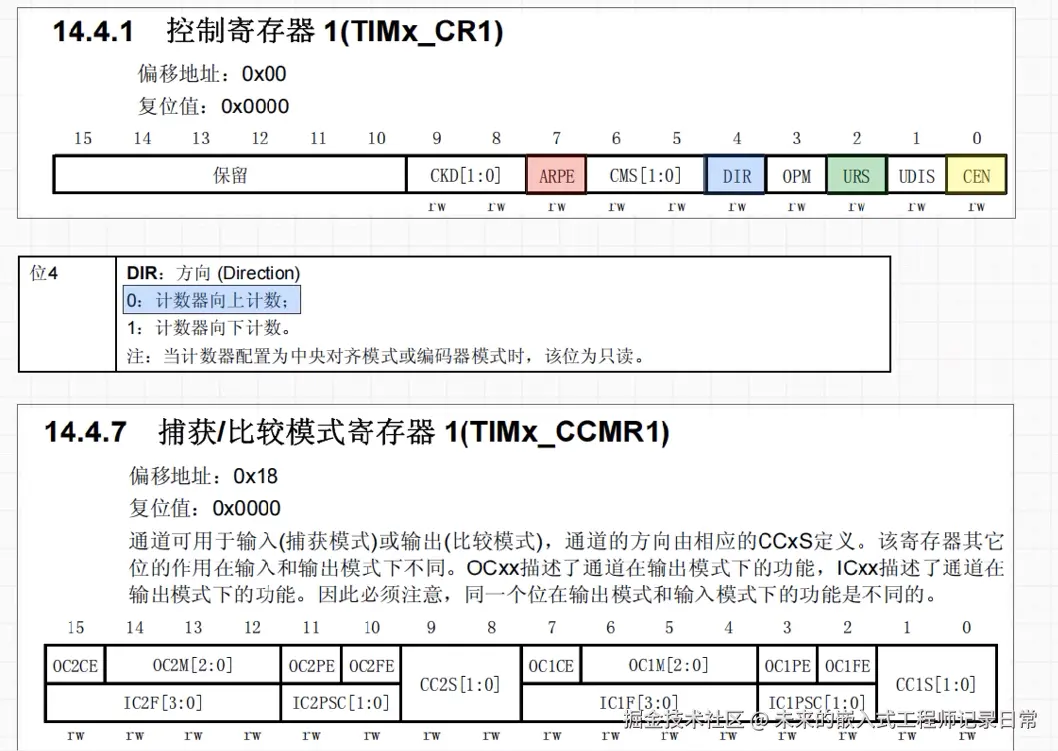Click the DIR bit field
Image resolution: width=1058 pixels, height=751 pixels.
pyautogui.click(x=736, y=175)
